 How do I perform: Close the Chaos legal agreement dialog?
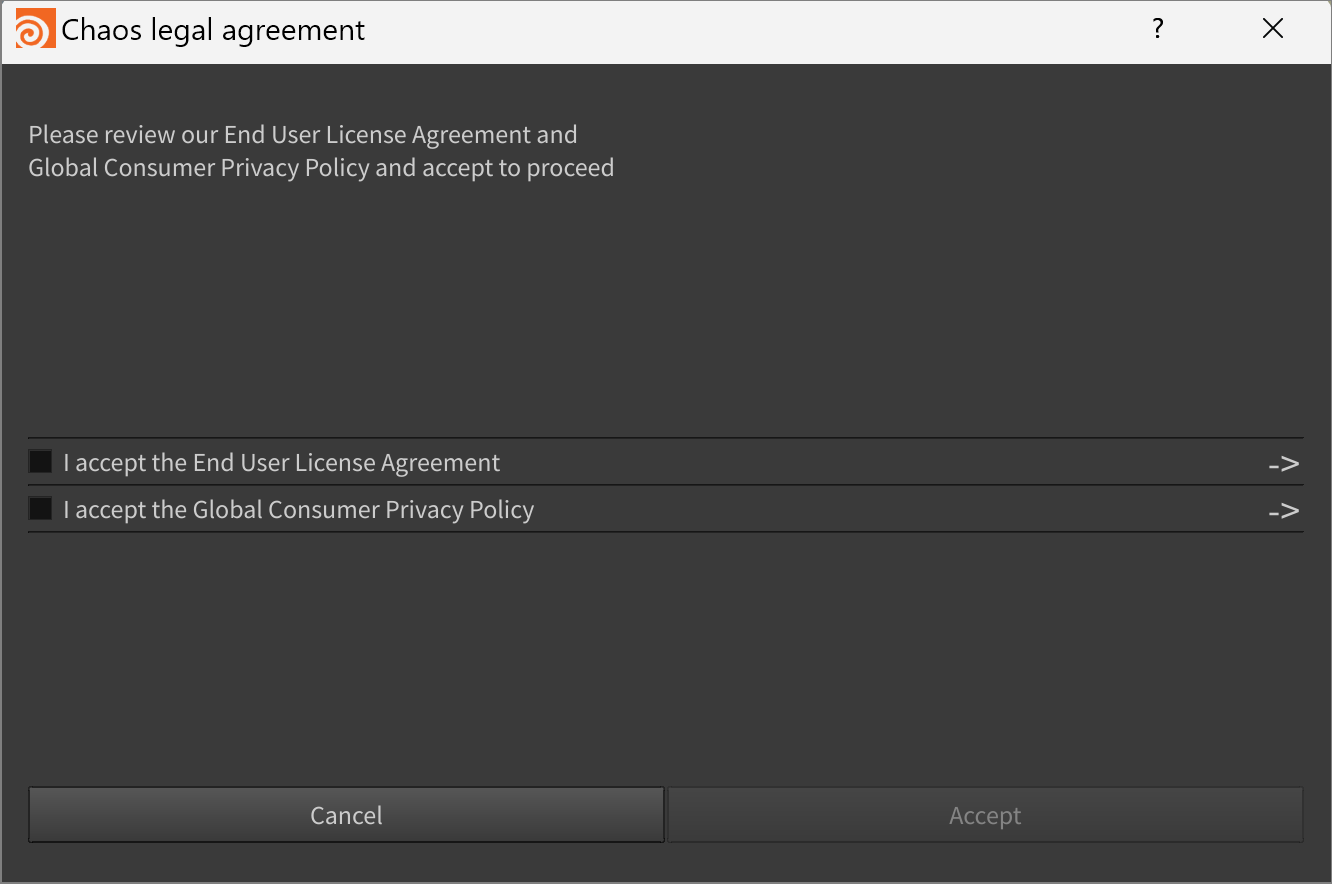(x=1272, y=29)
